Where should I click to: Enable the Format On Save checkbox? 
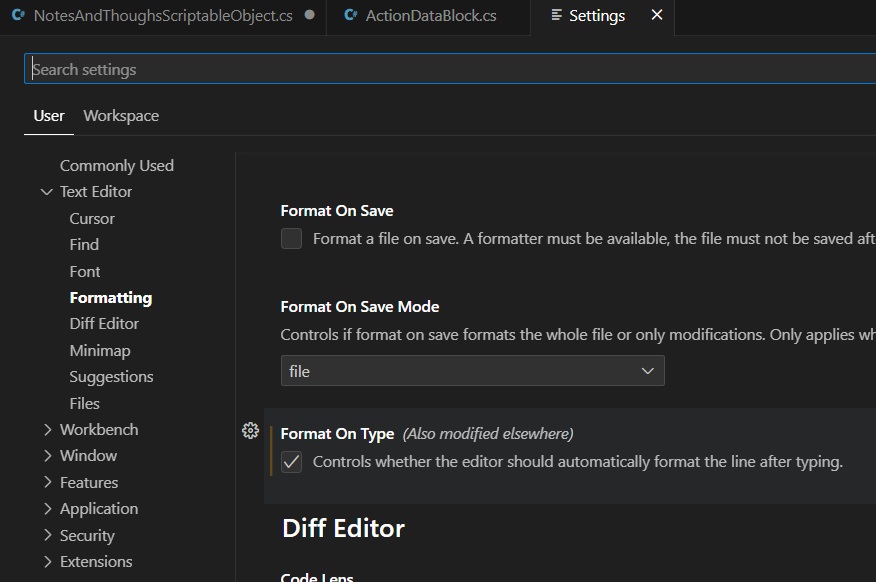pyautogui.click(x=291, y=239)
